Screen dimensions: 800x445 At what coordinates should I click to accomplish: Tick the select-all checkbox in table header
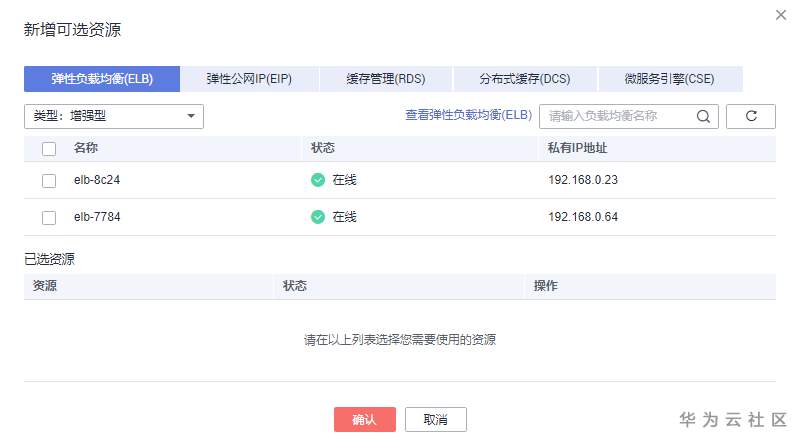click(49, 149)
